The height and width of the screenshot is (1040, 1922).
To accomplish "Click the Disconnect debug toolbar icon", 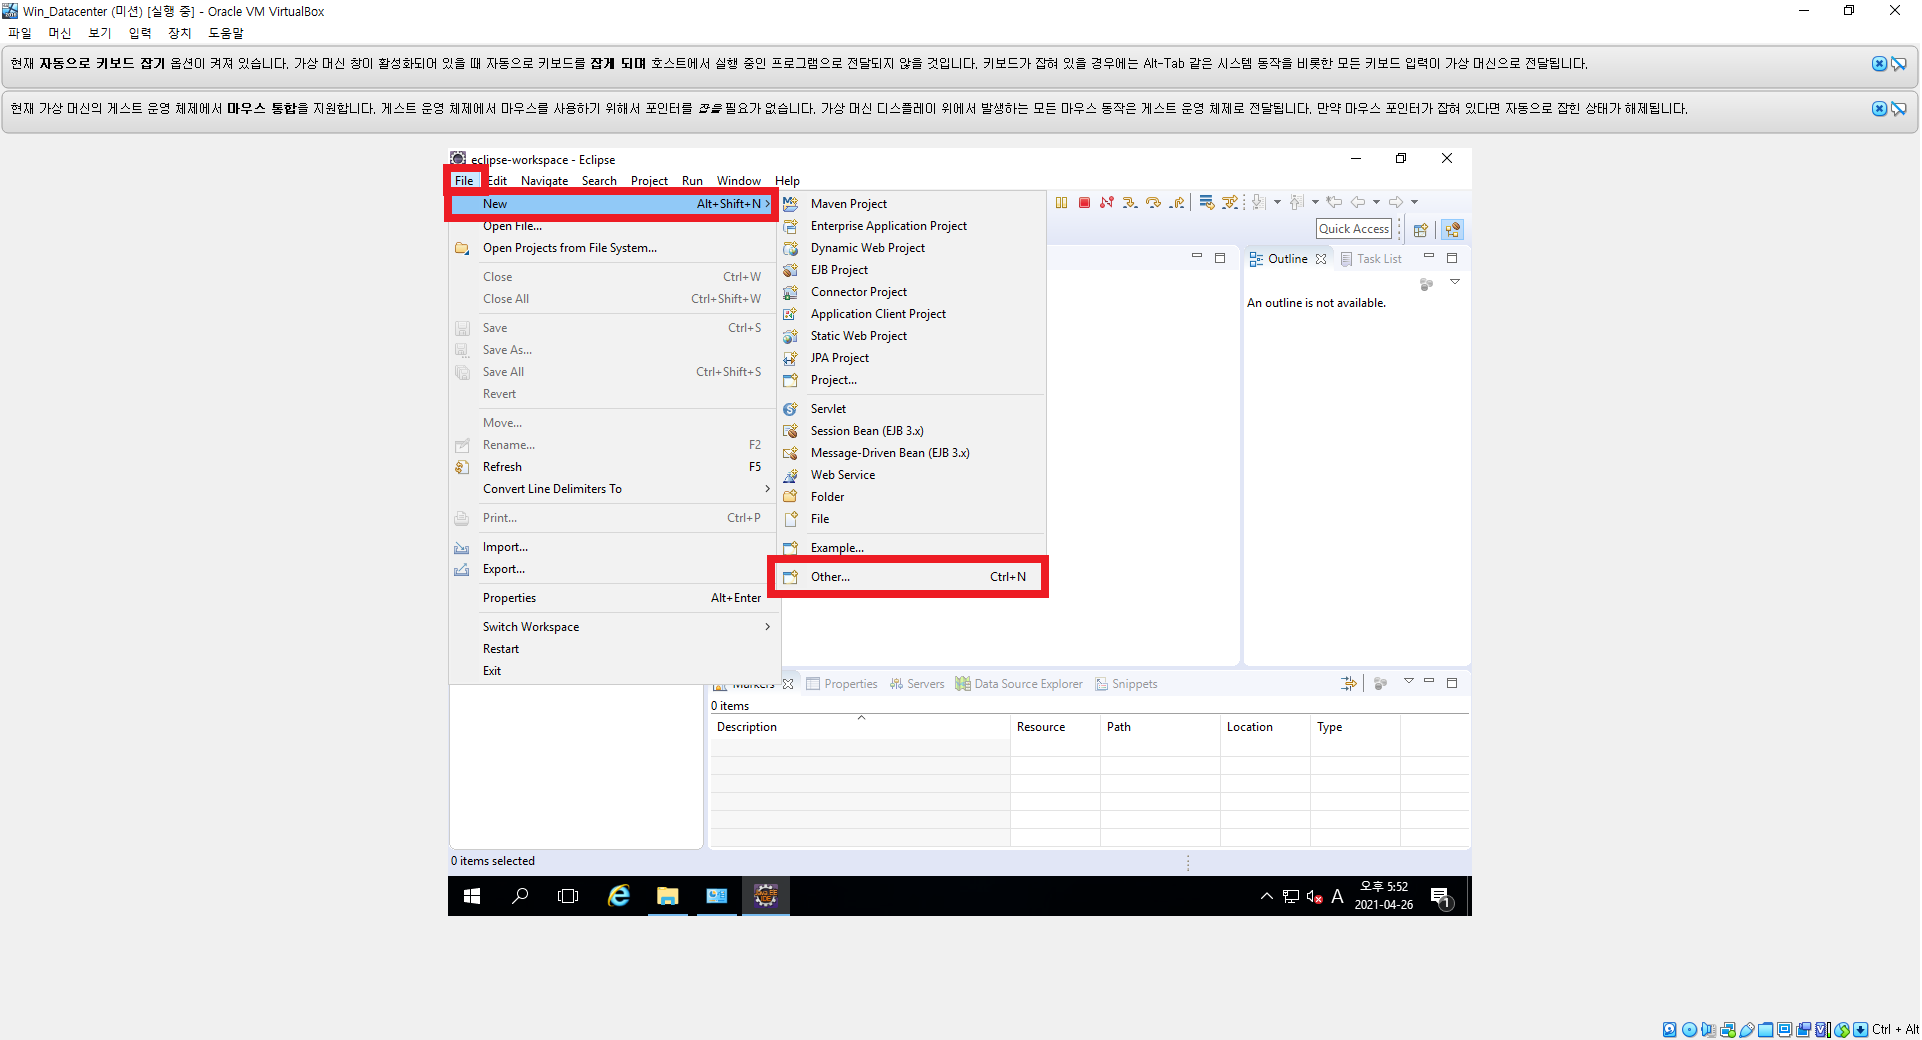I will [x=1107, y=203].
